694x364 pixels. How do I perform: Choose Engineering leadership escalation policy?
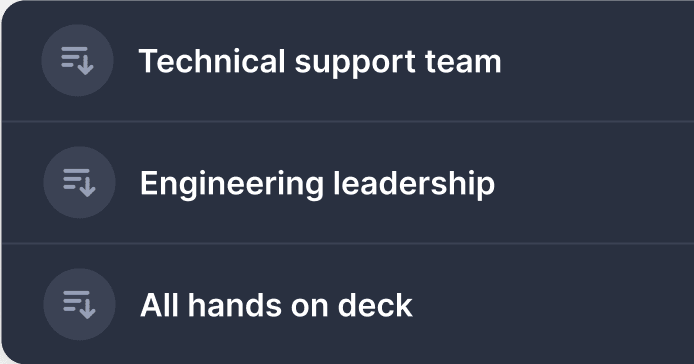[x=348, y=182]
